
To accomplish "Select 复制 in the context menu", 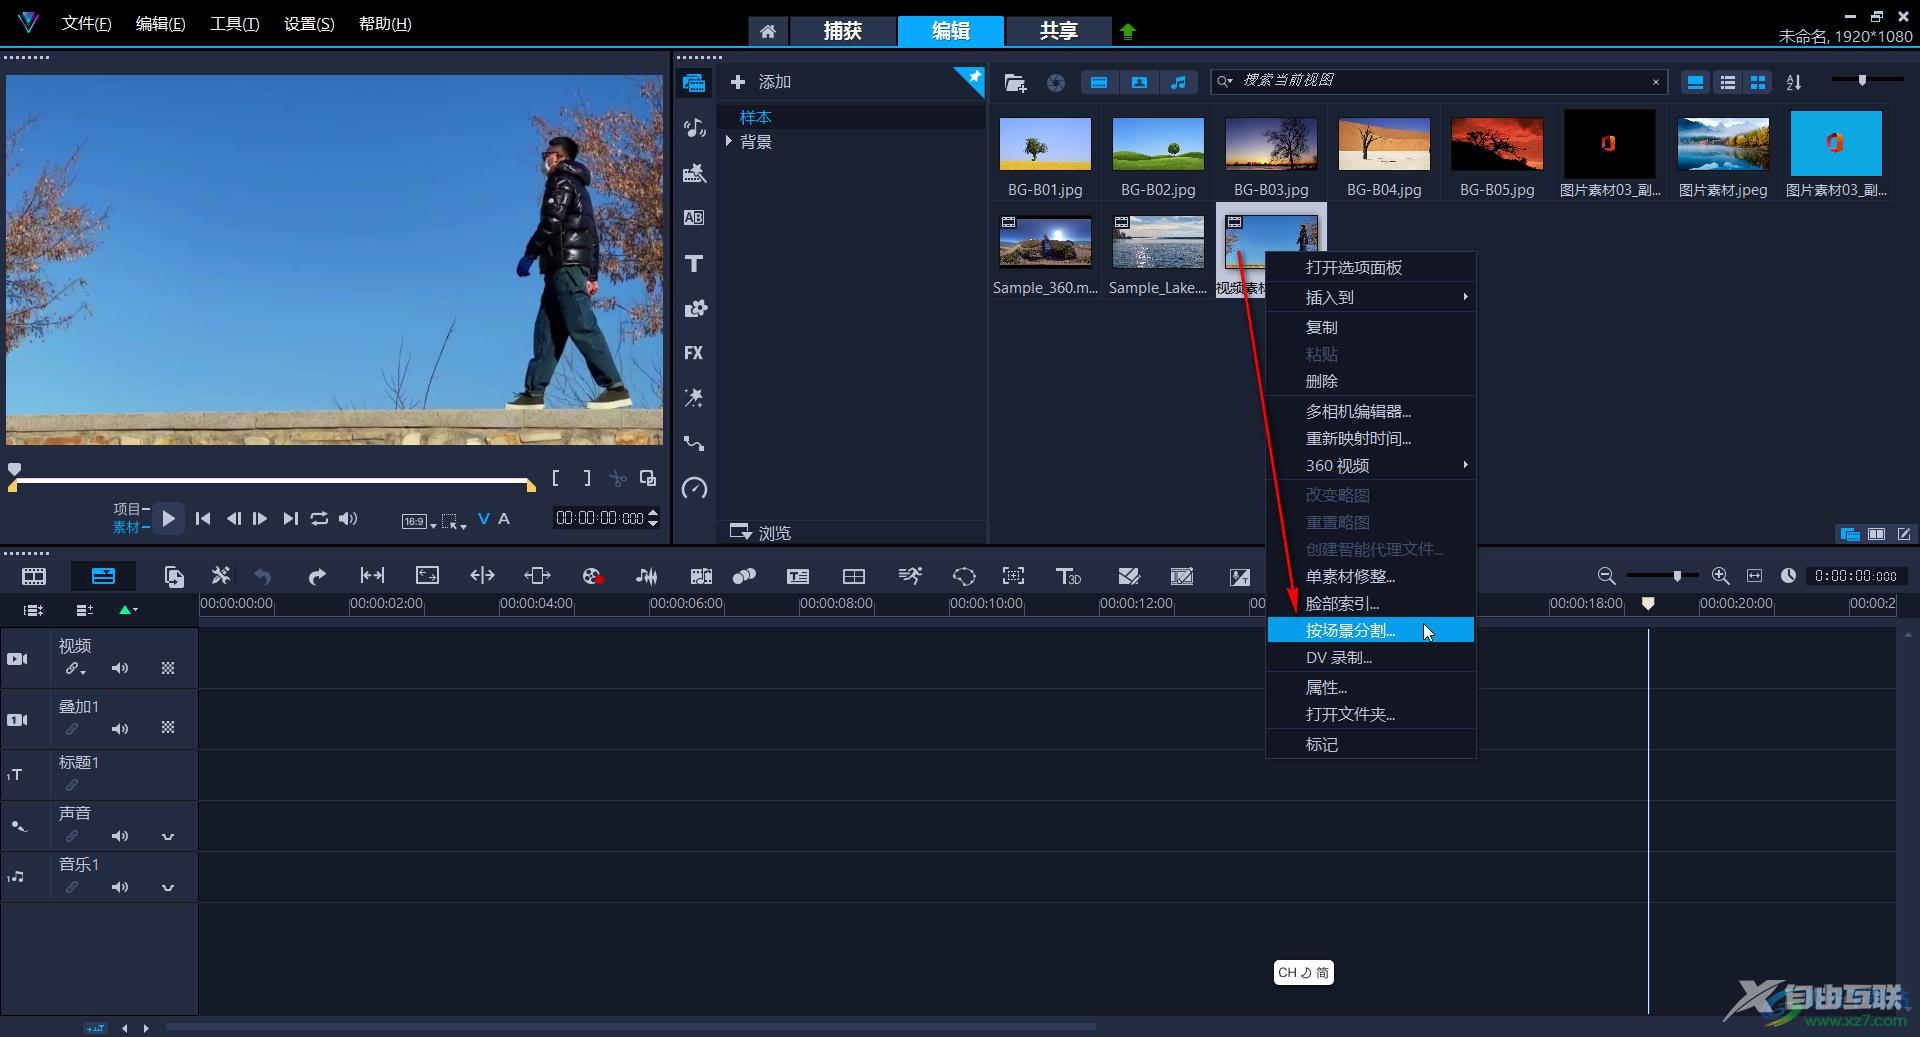I will [x=1371, y=327].
